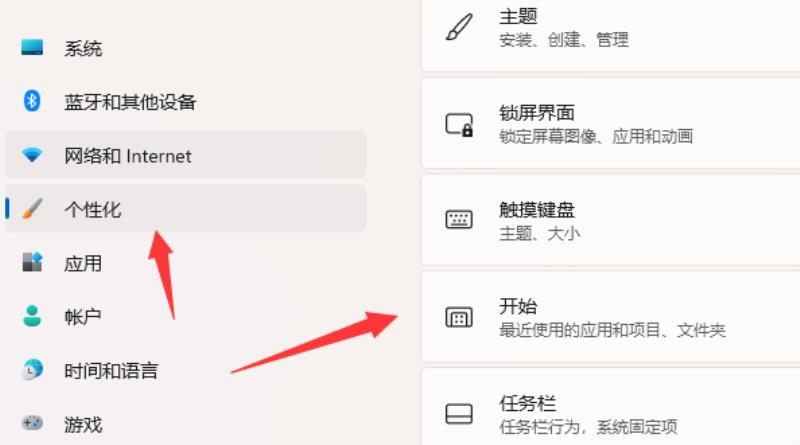Open 开始 settings entry
The height and width of the screenshot is (445, 800).
click(x=610, y=317)
